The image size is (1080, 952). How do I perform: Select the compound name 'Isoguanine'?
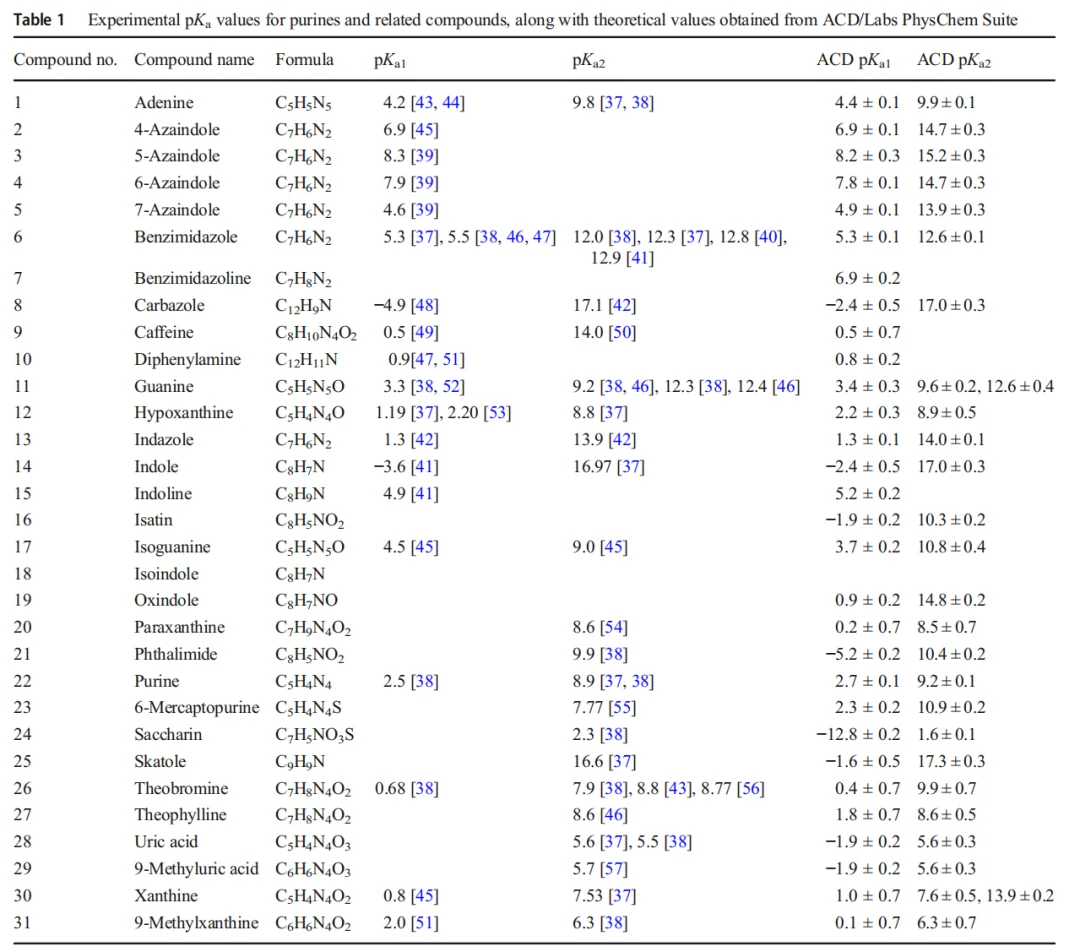172,547
